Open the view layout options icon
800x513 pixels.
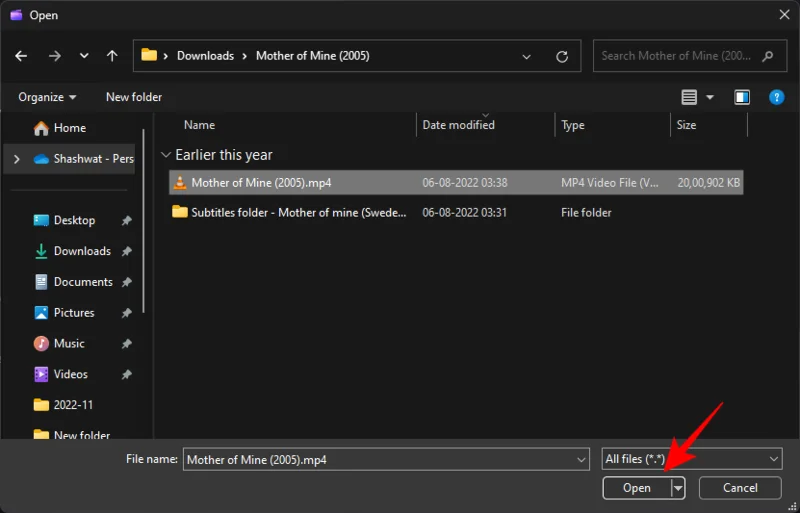click(689, 97)
